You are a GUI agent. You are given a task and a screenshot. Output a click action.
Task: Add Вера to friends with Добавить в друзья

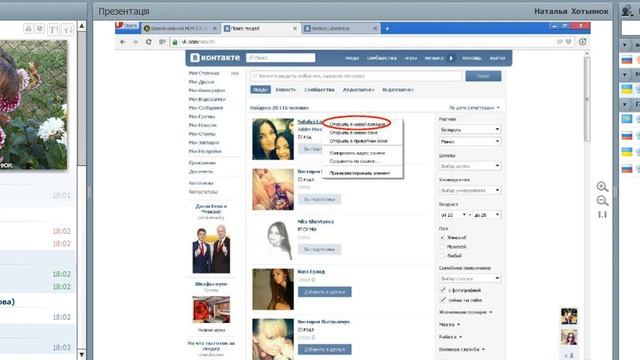click(324, 292)
